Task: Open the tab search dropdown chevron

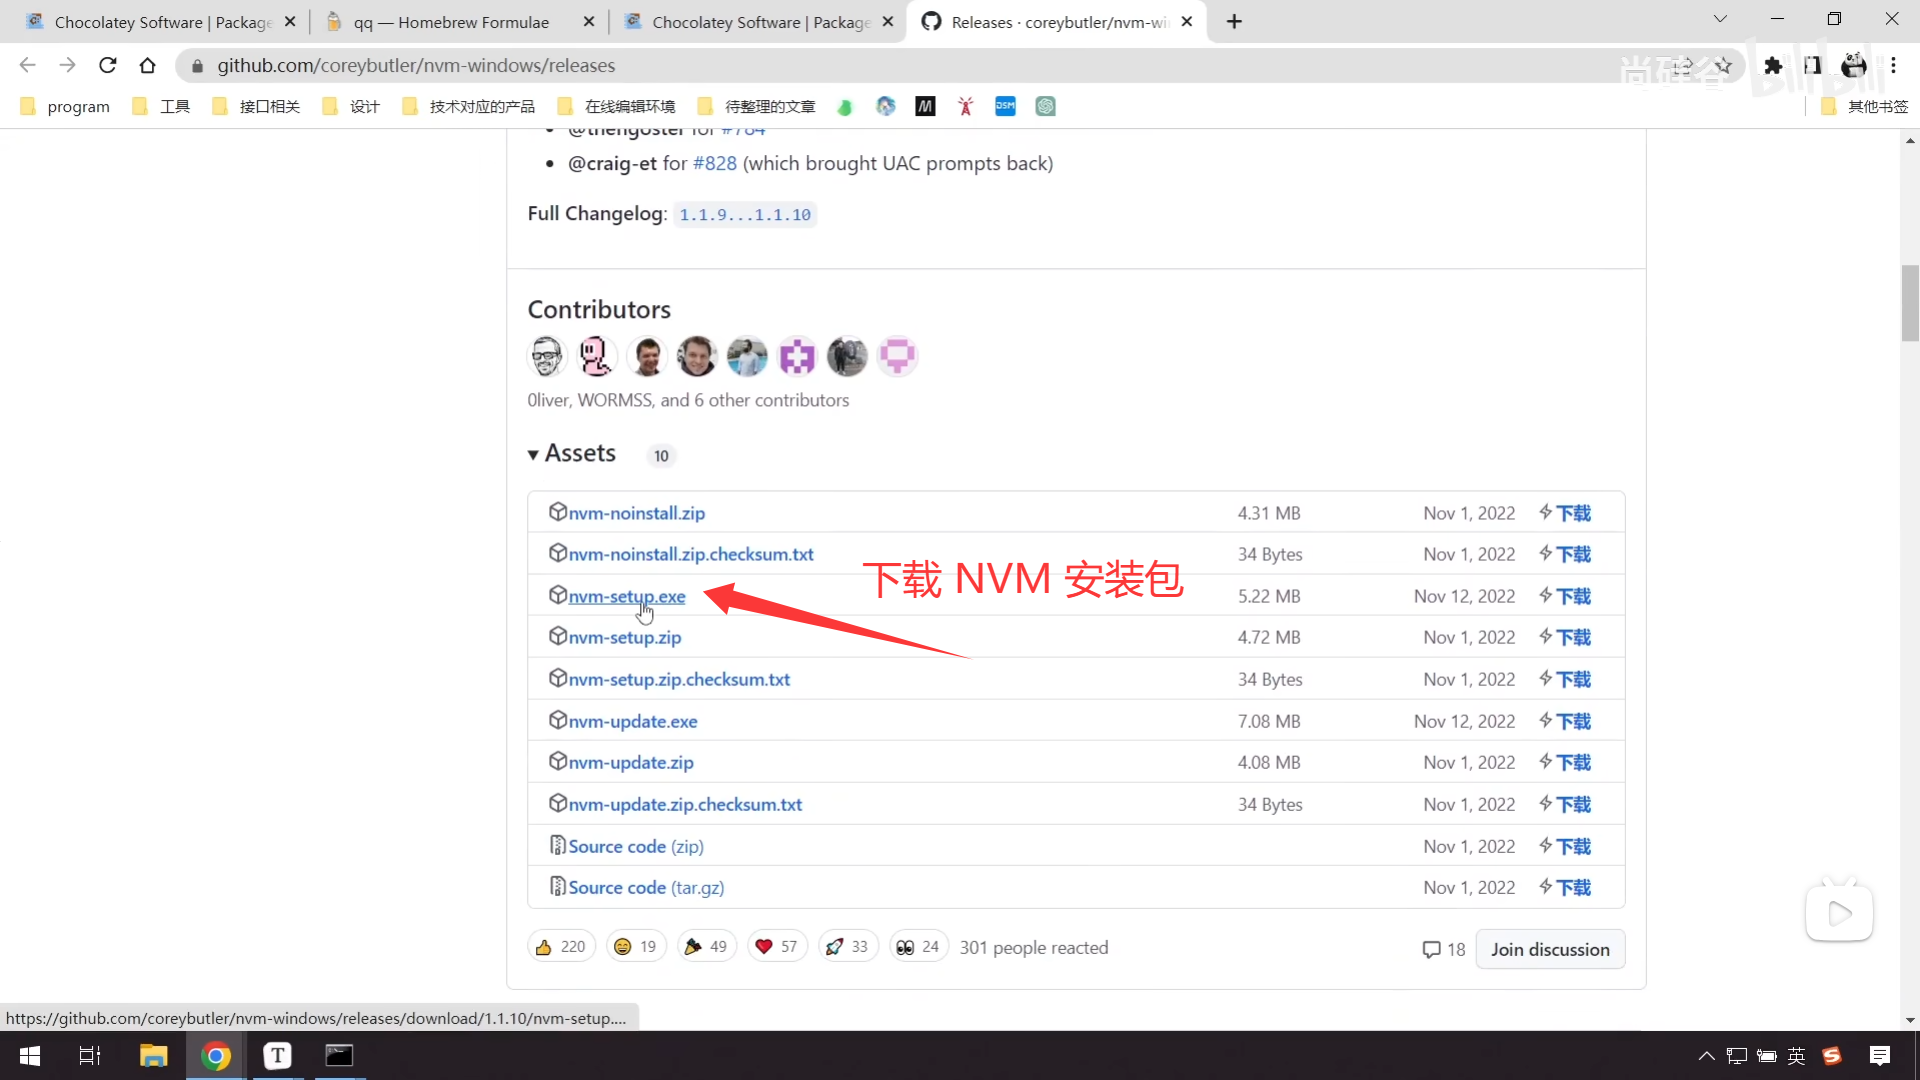Action: coord(1720,19)
